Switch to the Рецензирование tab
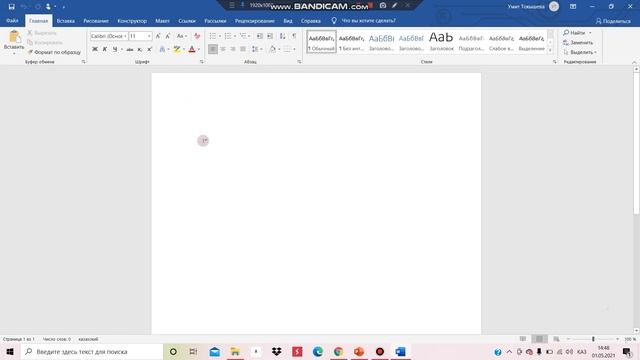 tap(255, 21)
